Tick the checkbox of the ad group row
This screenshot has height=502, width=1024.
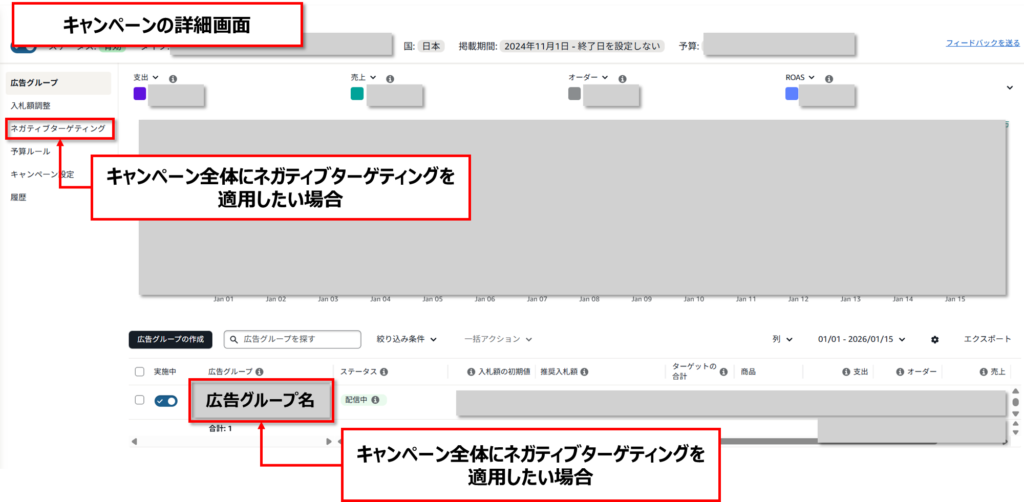139,400
